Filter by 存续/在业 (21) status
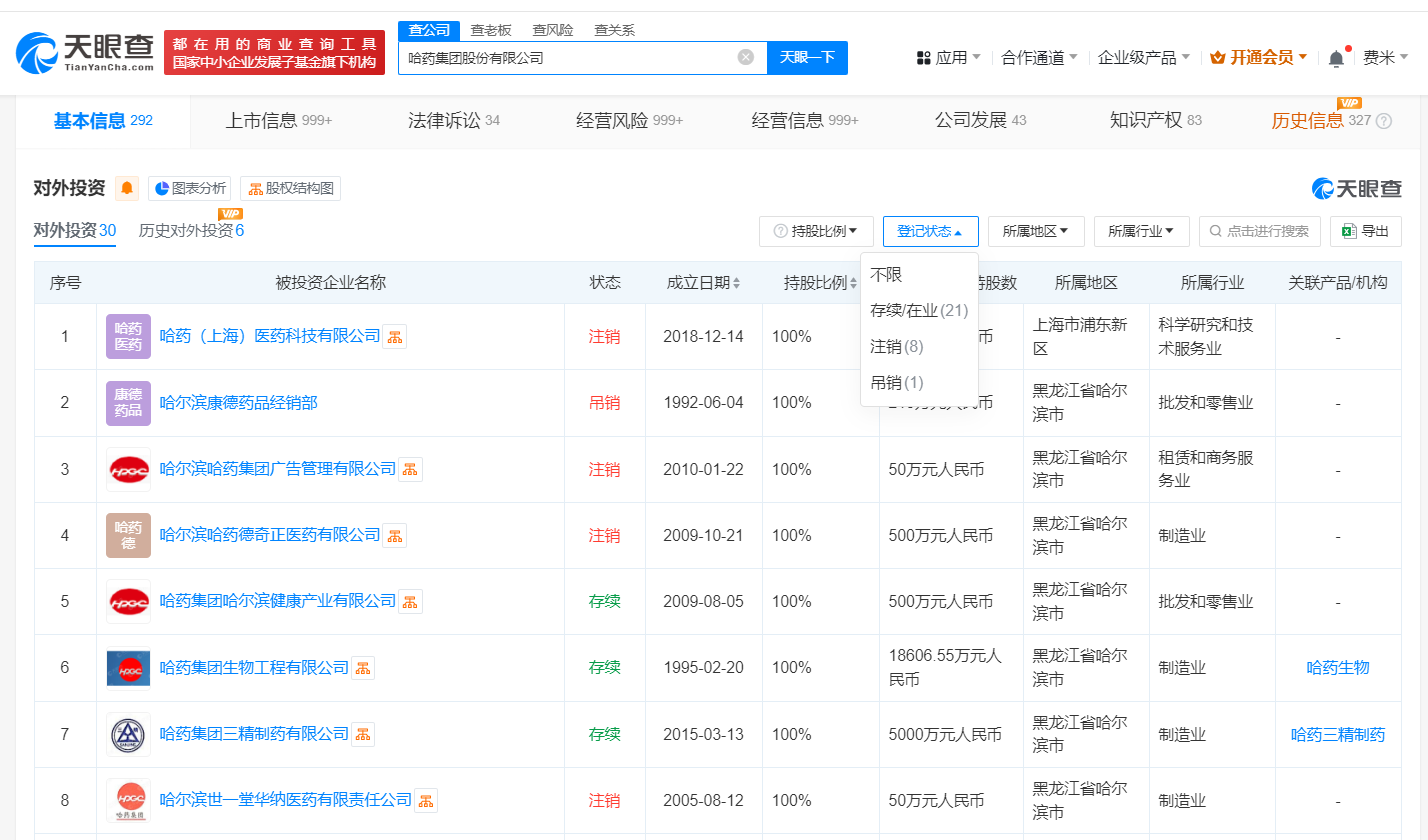Image resolution: width=1428 pixels, height=840 pixels. pos(919,310)
